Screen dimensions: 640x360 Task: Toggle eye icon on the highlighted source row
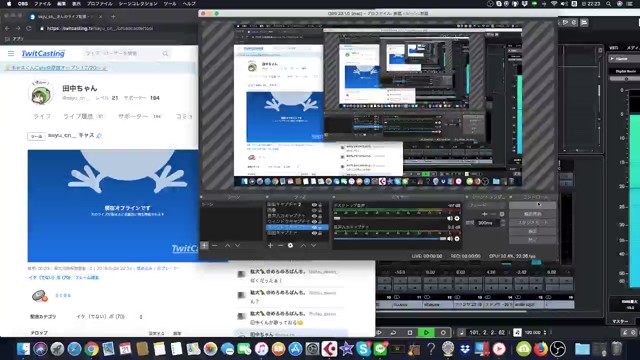pyautogui.click(x=314, y=227)
